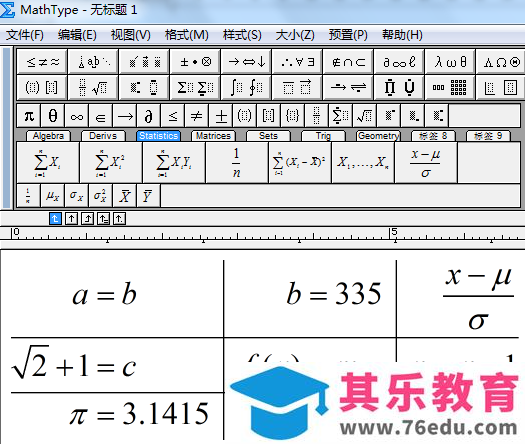The width and height of the screenshot is (525, 444).
Task: Insert the 1 over n fraction
Action: click(237, 162)
